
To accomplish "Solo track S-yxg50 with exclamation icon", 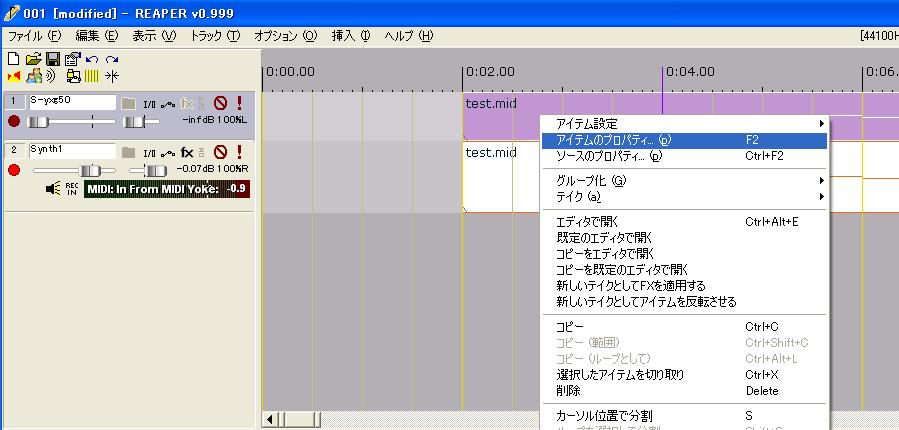I will click(x=239, y=103).
